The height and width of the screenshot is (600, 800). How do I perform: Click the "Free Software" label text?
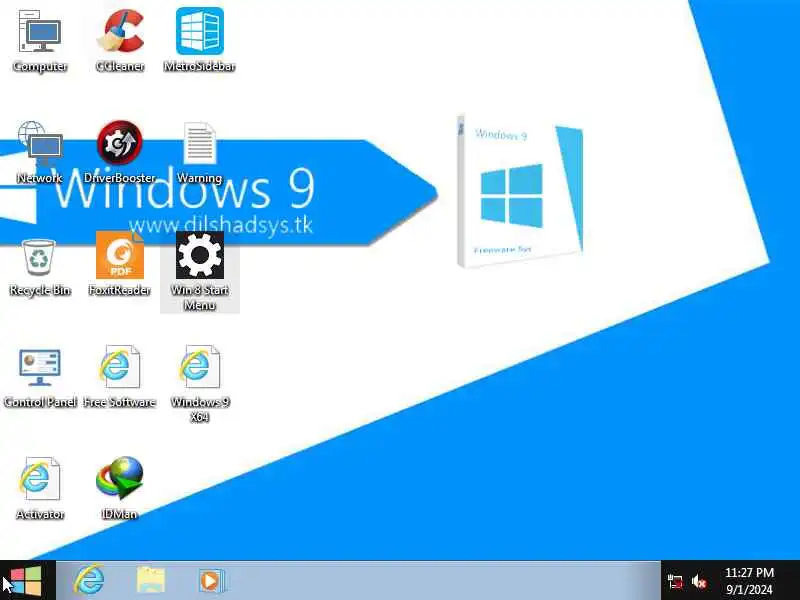click(120, 402)
